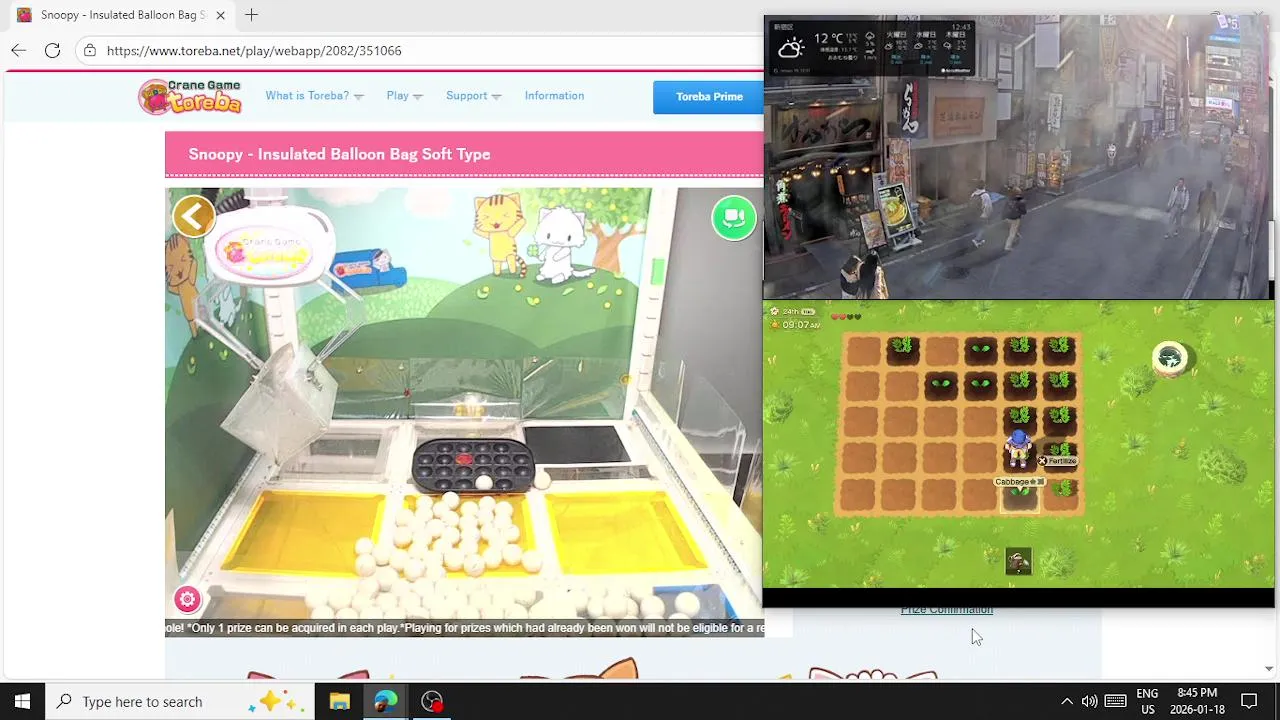Click the ENG US language indicator
This screenshot has height=720, width=1280.
(x=1147, y=701)
